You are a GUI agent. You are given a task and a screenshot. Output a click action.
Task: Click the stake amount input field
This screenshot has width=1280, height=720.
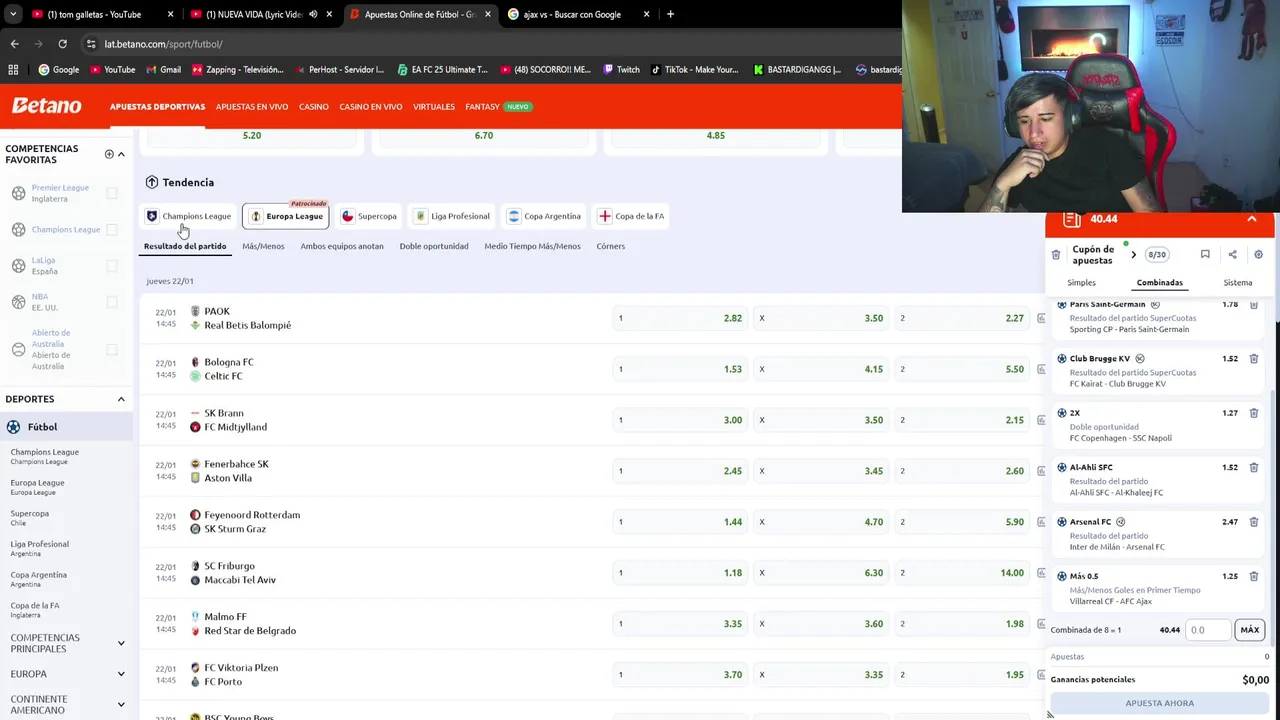(1208, 630)
